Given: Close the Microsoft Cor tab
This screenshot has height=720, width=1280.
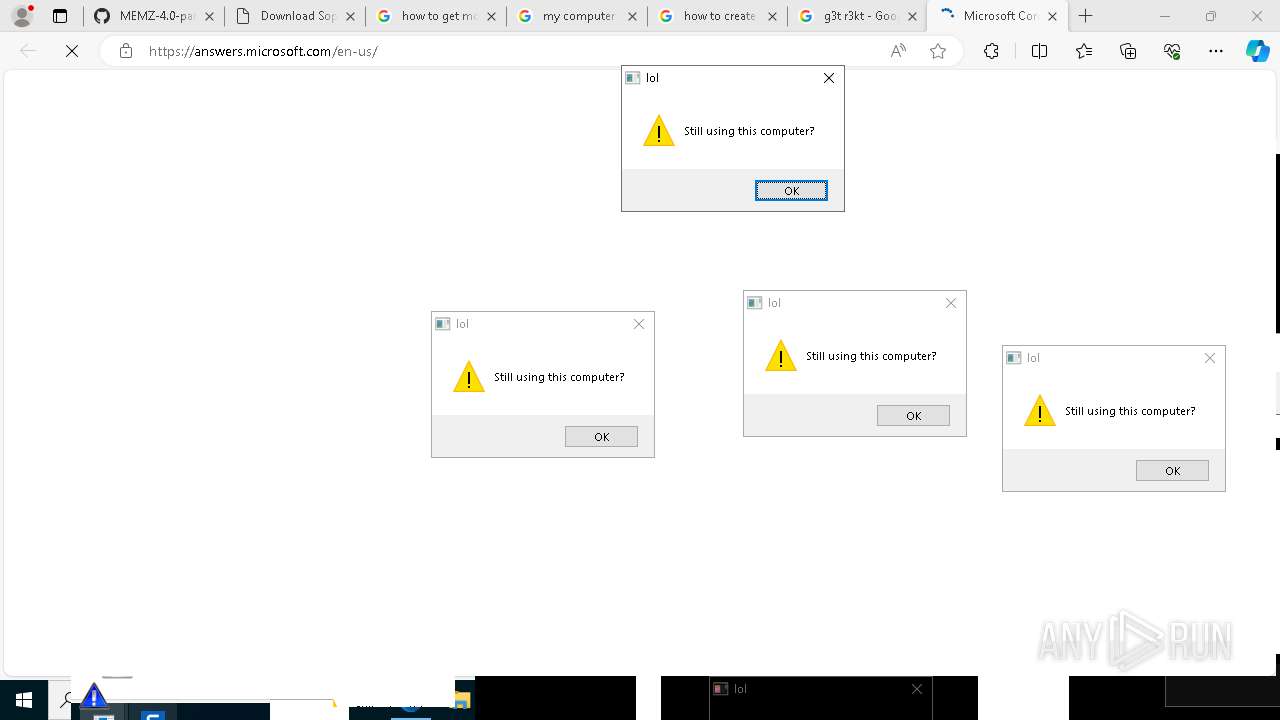Looking at the screenshot, I should coord(1052,16).
